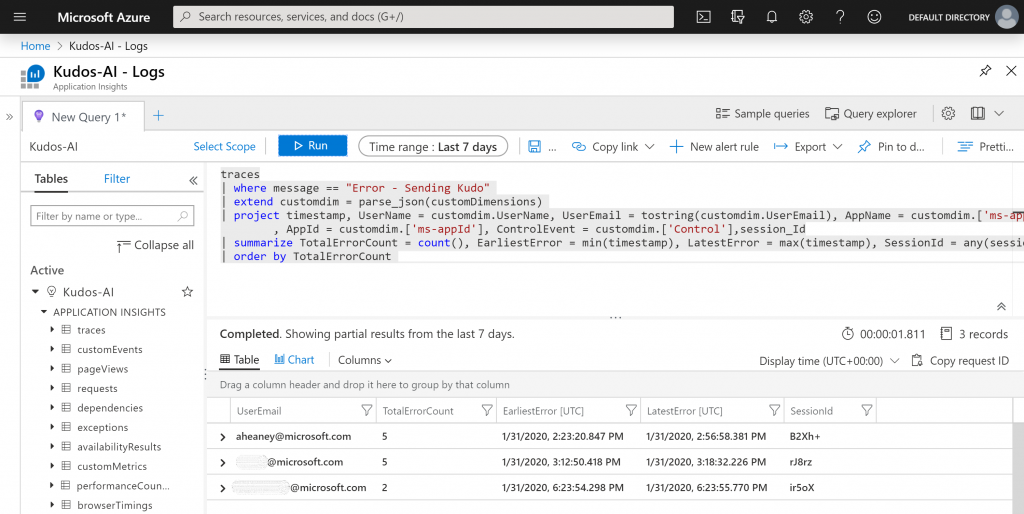The image size is (1024, 514).
Task: Open Logs settings gear icon
Action: point(948,114)
